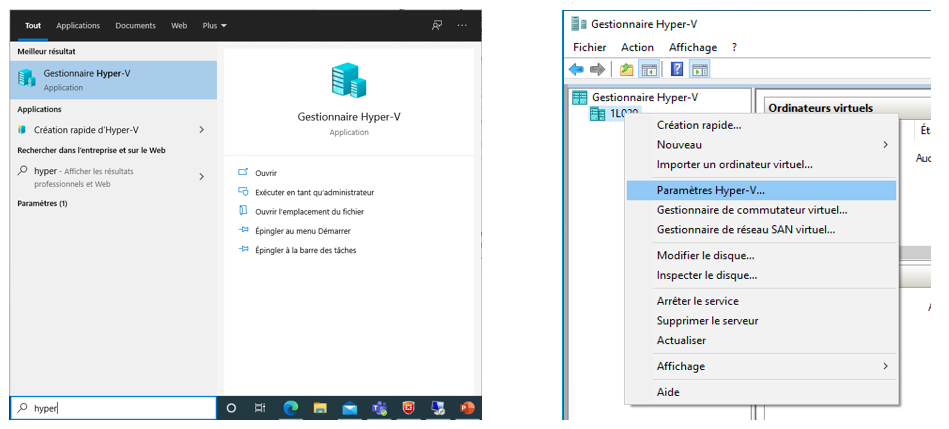Click the feedback person icon in search header
This screenshot has height=429, width=949.
(436, 25)
